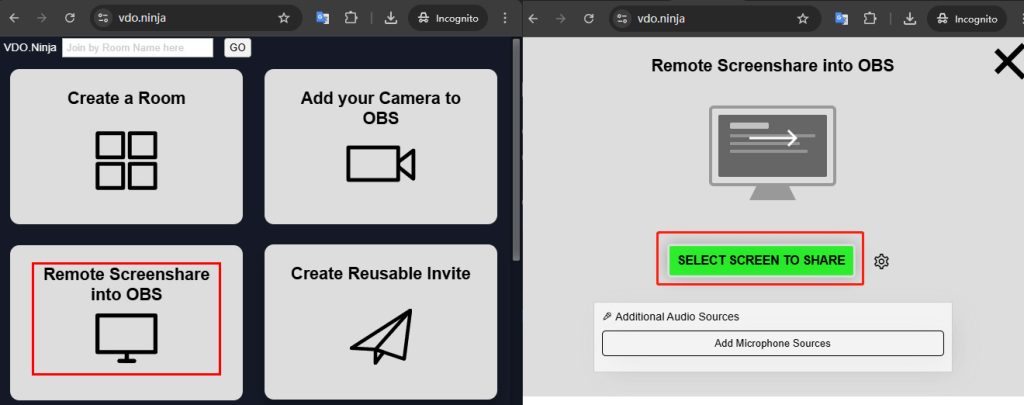The width and height of the screenshot is (1024, 405).
Task: Open downloads icon in left browser
Action: [391, 18]
